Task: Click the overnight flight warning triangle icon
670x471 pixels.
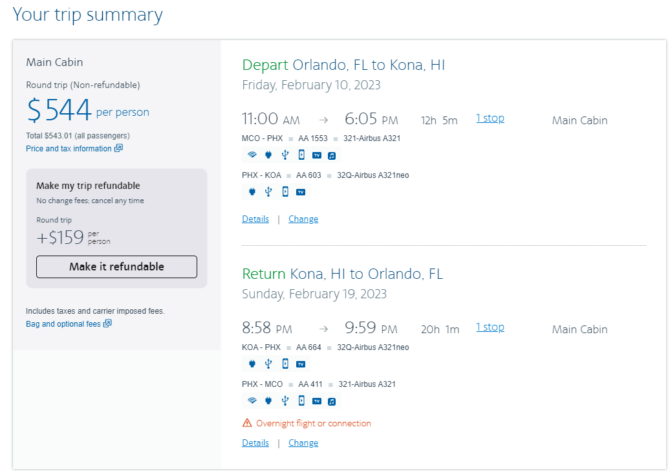Action: tap(247, 423)
